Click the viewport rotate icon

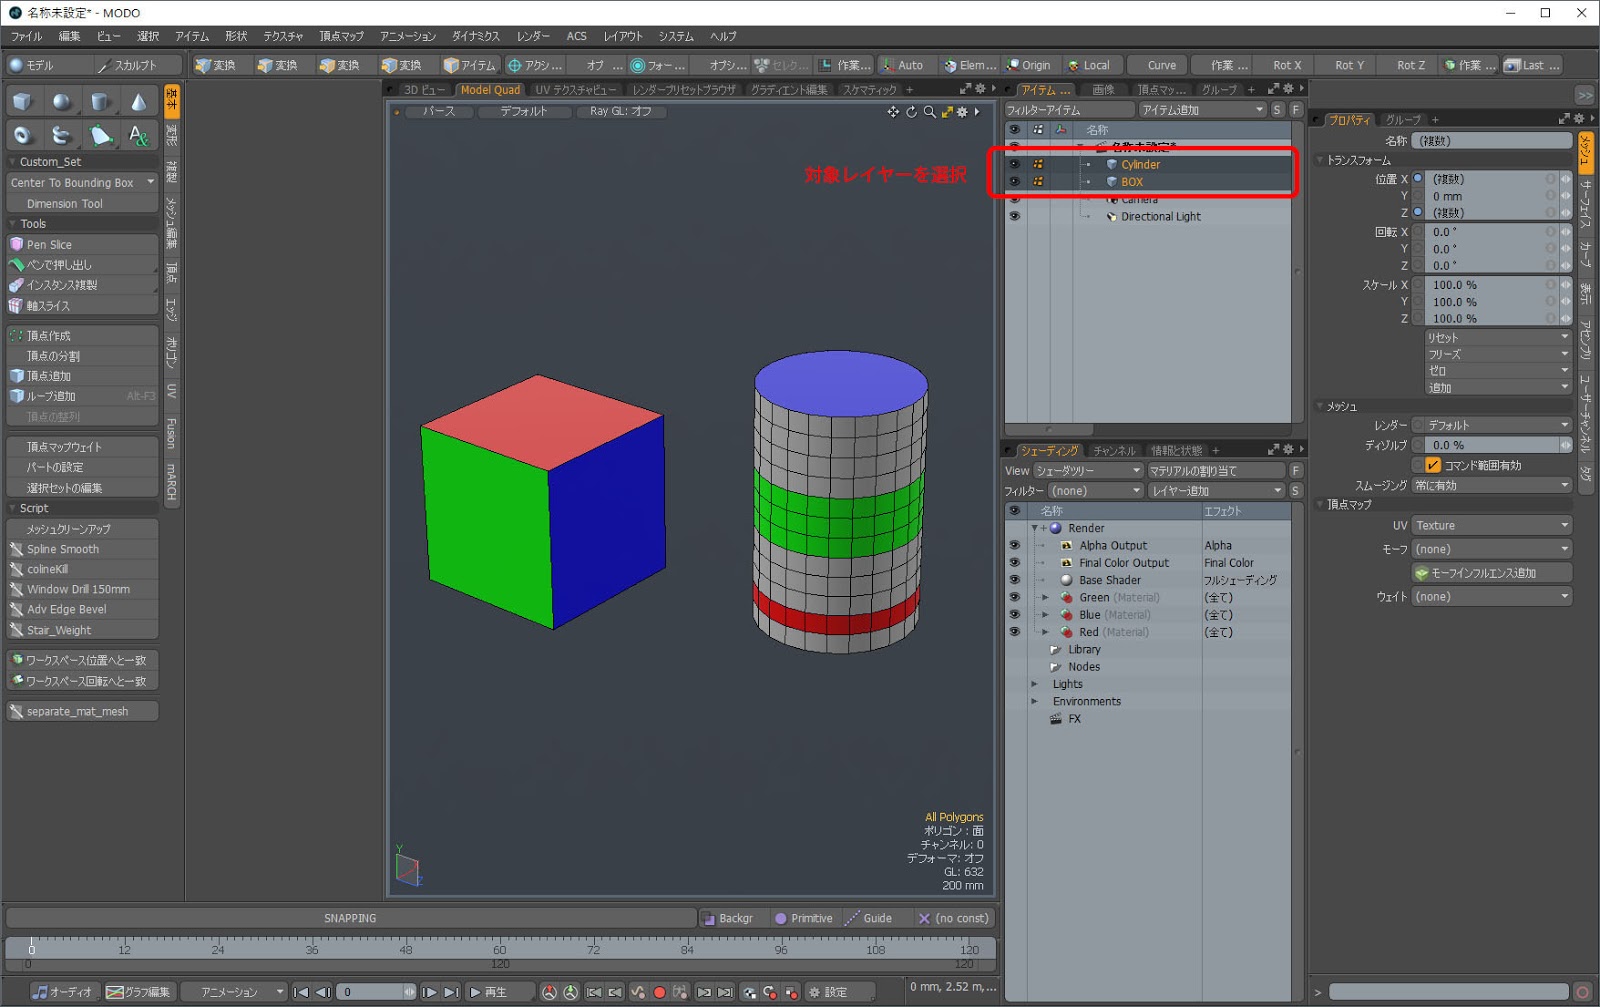pos(911,112)
